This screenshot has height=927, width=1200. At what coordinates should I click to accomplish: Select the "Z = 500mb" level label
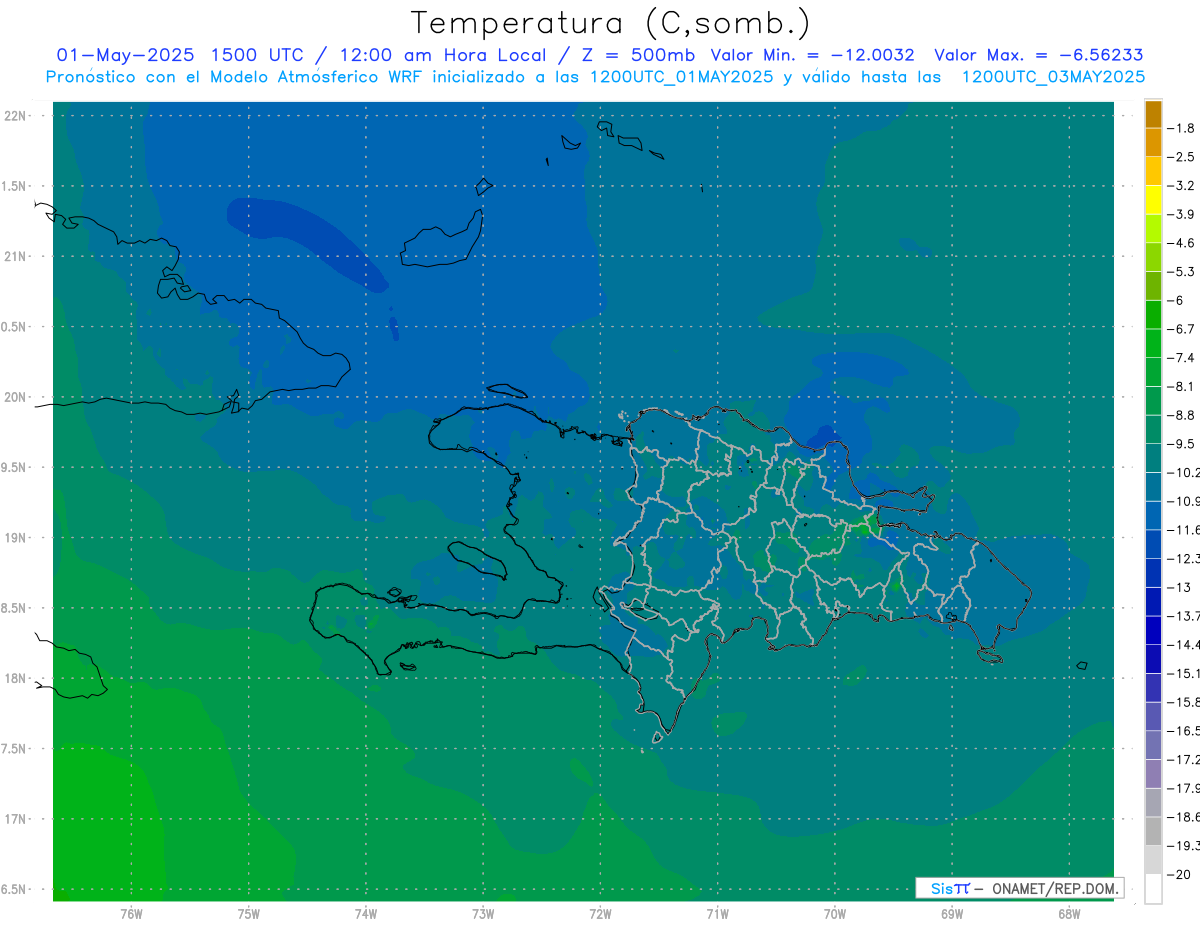634,55
